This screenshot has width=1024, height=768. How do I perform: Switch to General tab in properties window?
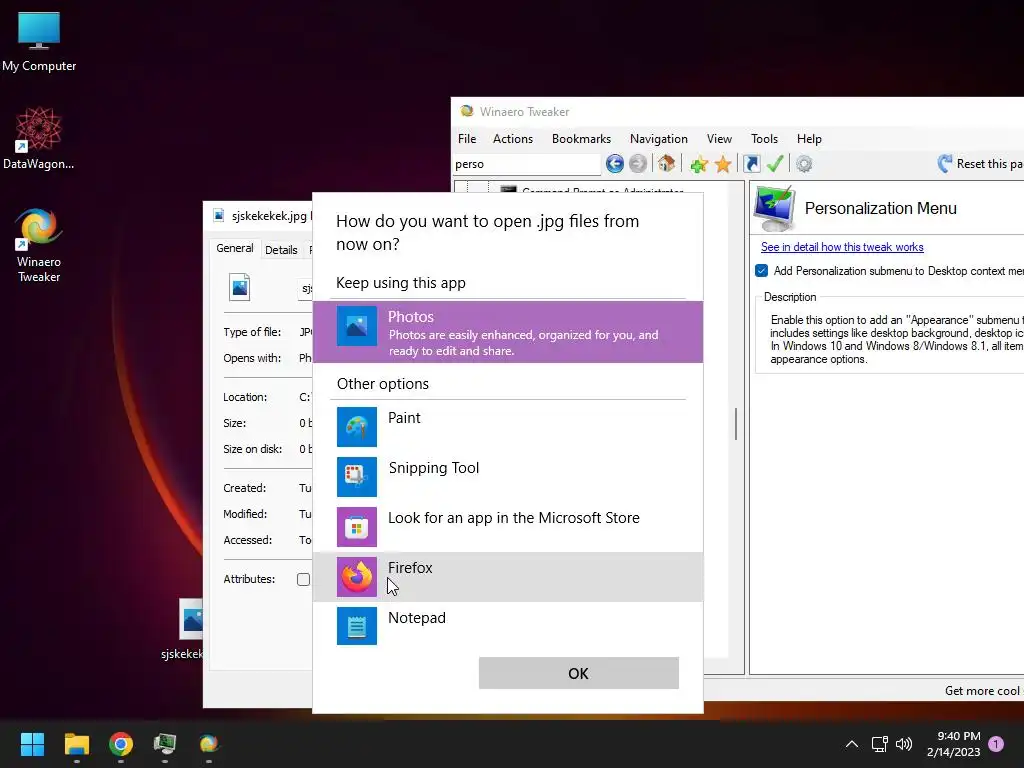pyautogui.click(x=234, y=248)
